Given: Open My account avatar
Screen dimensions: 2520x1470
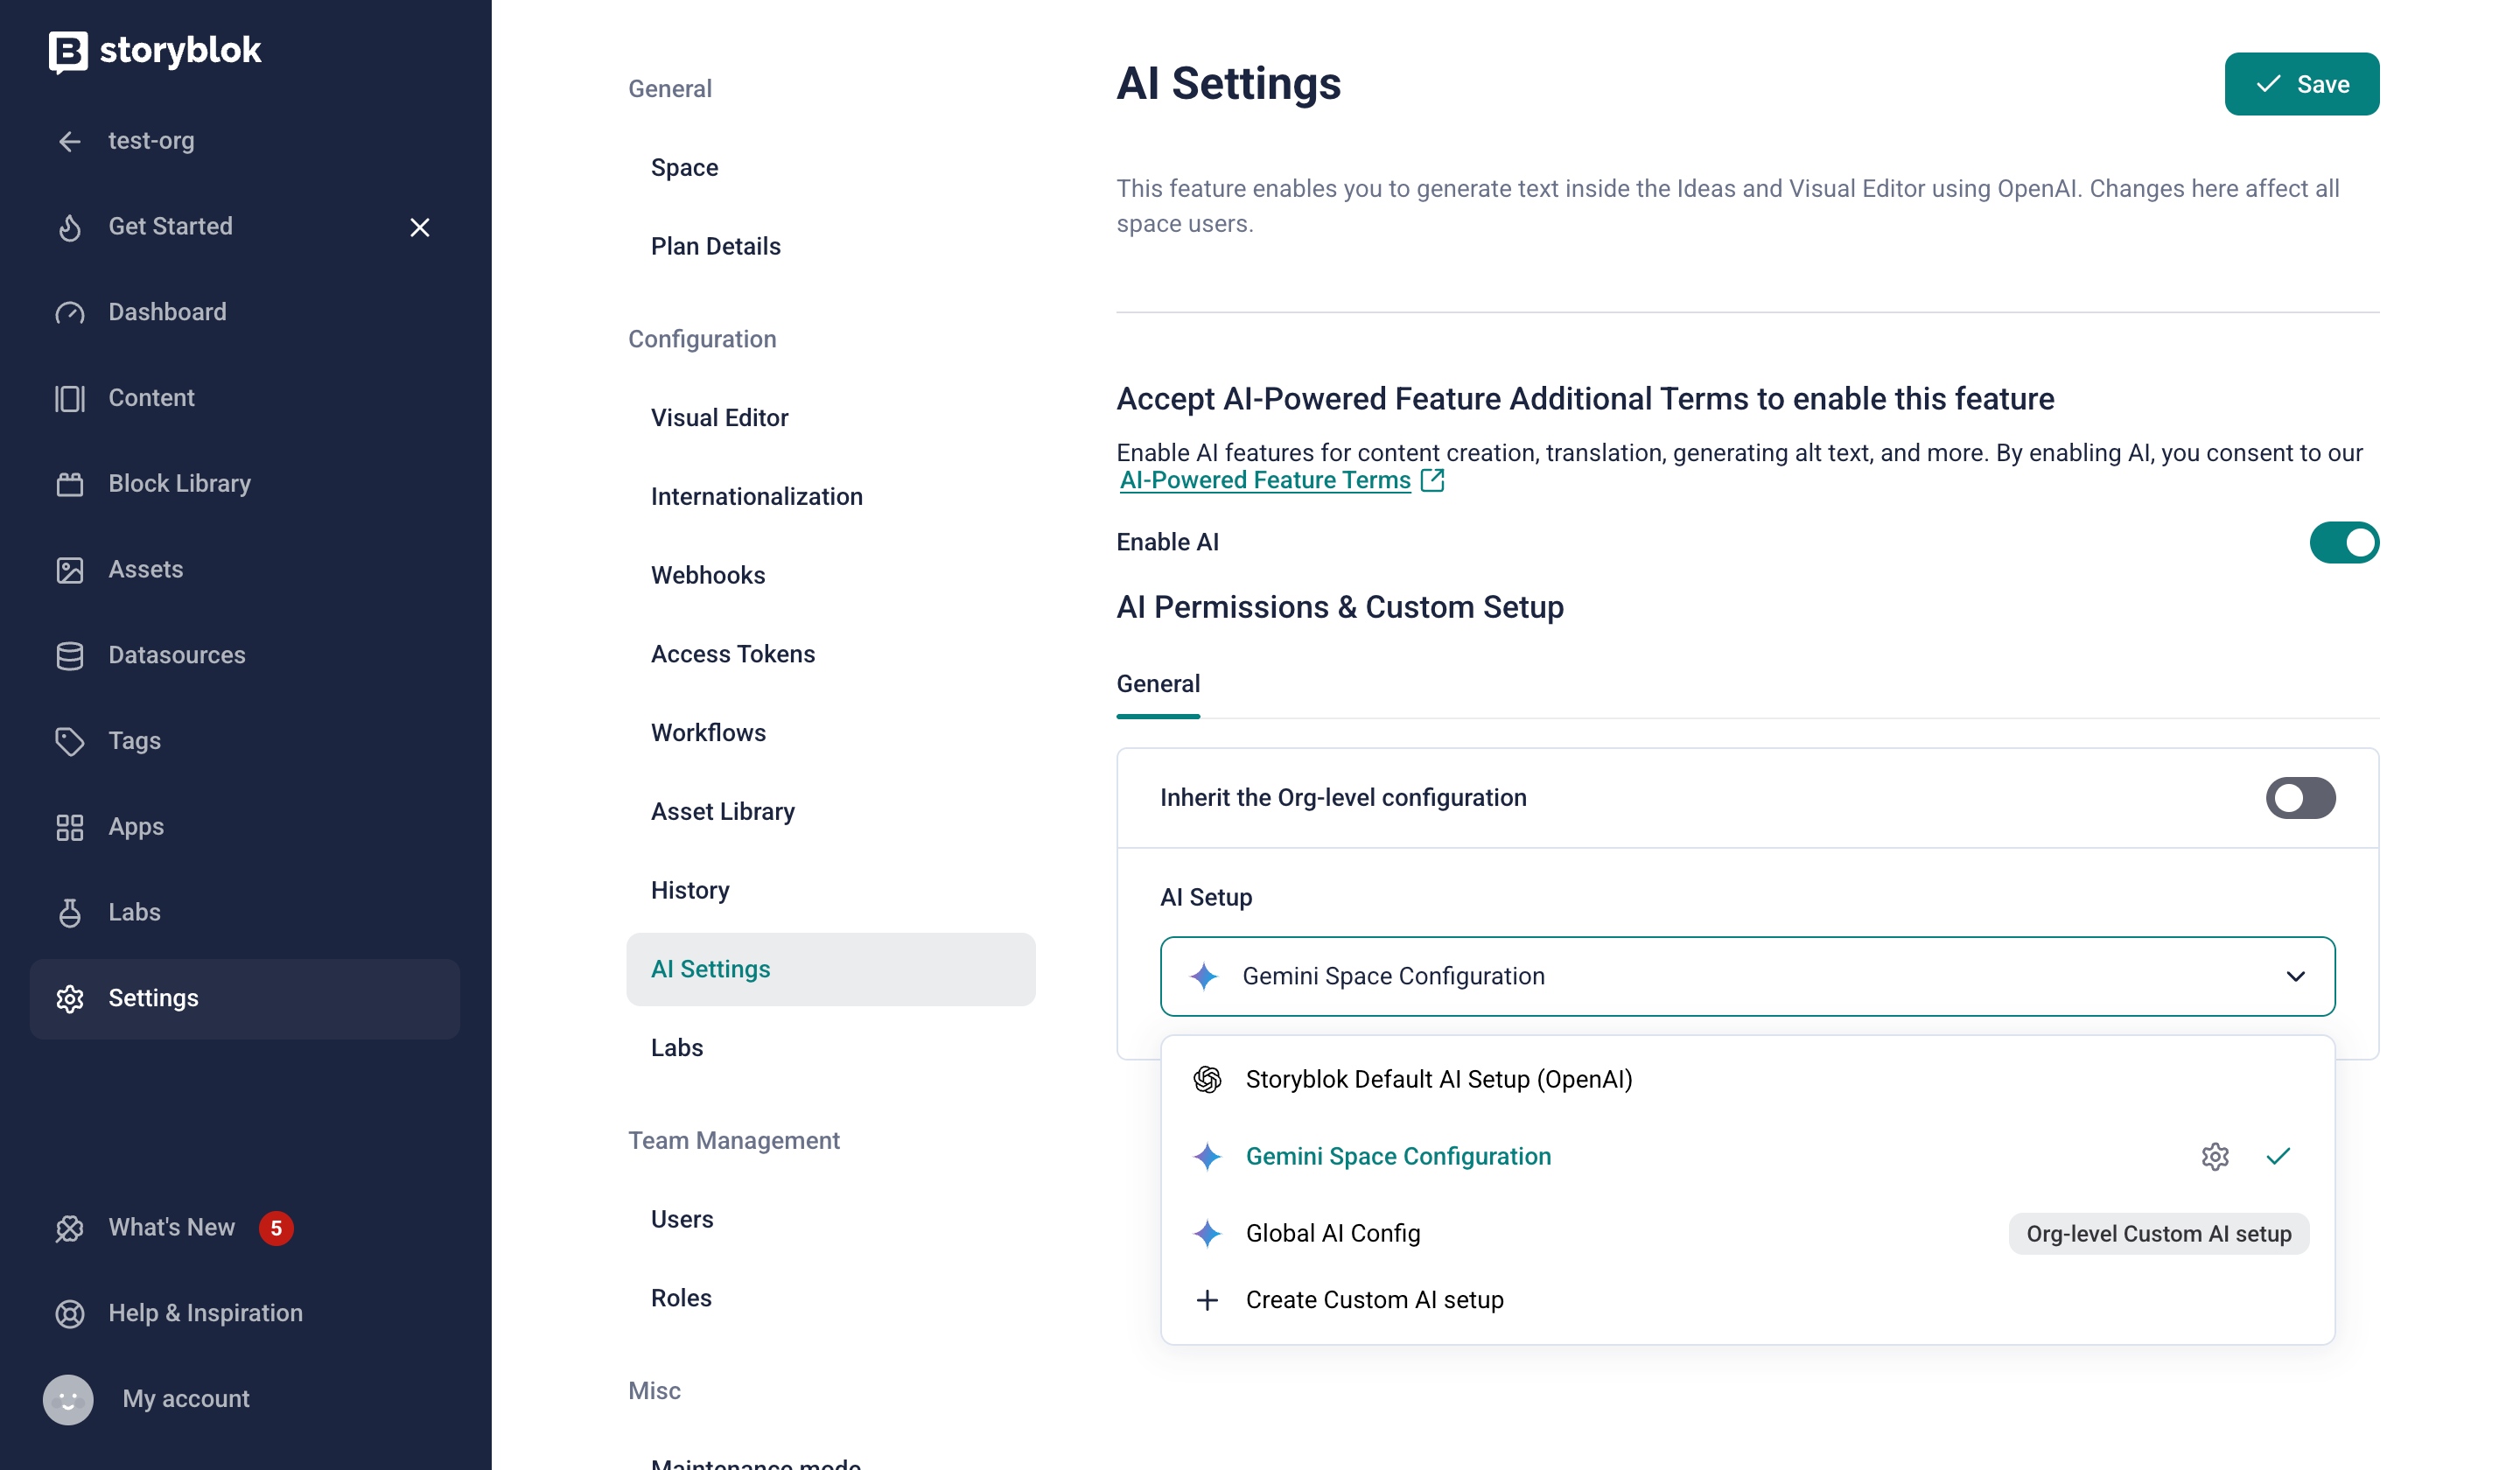Looking at the screenshot, I should [x=68, y=1398].
